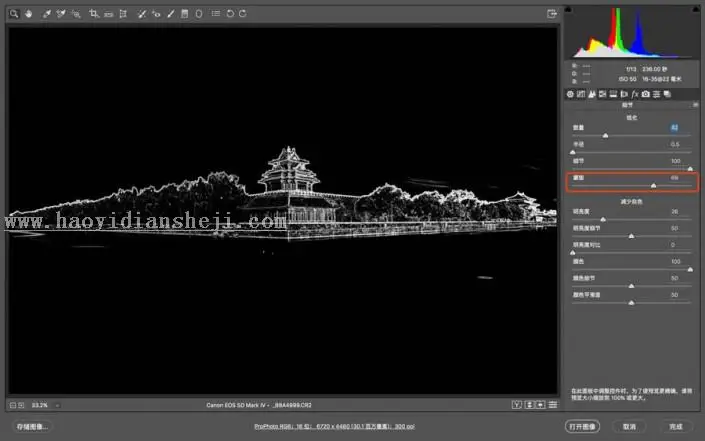Click 存储图像 save image button

32,426
